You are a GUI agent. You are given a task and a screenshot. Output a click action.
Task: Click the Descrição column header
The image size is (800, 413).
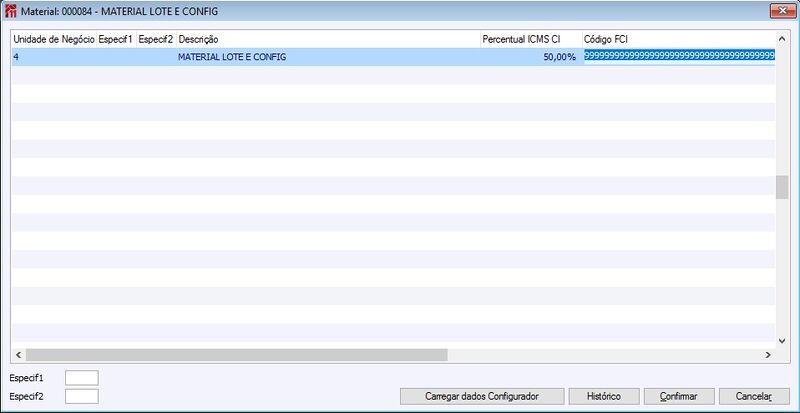[328, 39]
